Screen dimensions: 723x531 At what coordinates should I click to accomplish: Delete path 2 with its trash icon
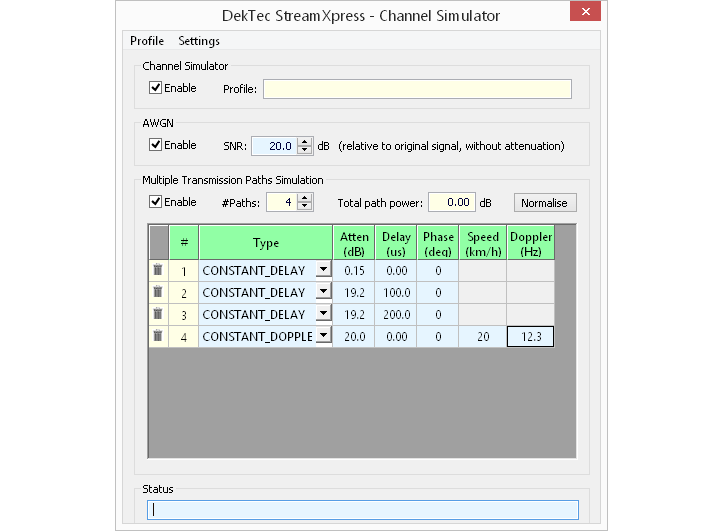click(158, 292)
